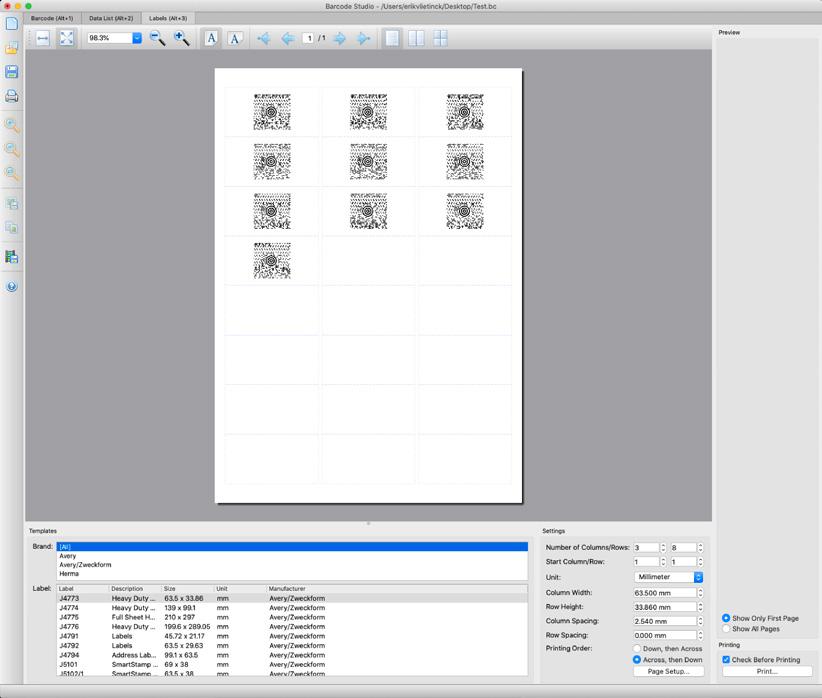
Task: Switch to two-page side-by-side view
Action: (416, 38)
